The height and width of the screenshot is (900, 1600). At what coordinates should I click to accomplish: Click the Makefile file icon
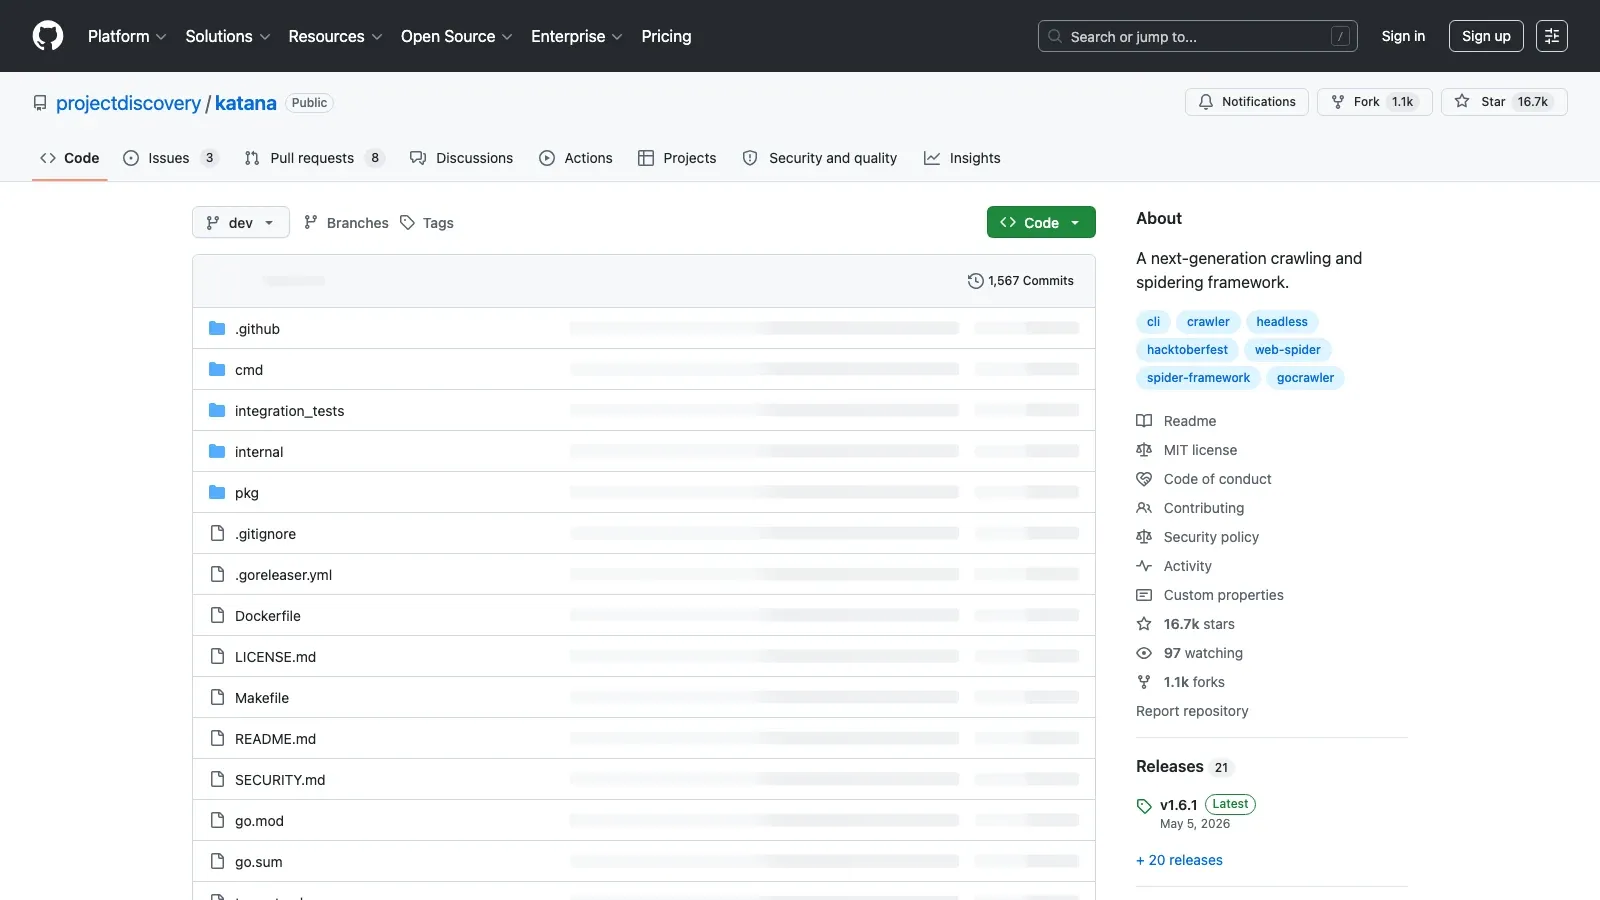coord(217,697)
